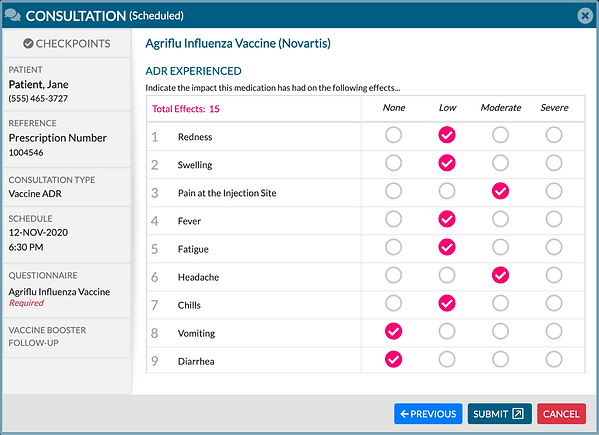Select Moderate for Redness
The width and height of the screenshot is (599, 435).
click(x=500, y=135)
